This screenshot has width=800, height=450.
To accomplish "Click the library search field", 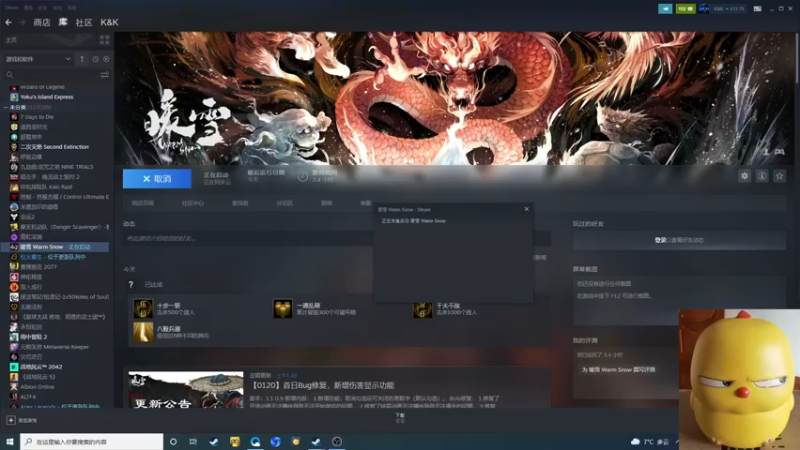I will (x=51, y=75).
